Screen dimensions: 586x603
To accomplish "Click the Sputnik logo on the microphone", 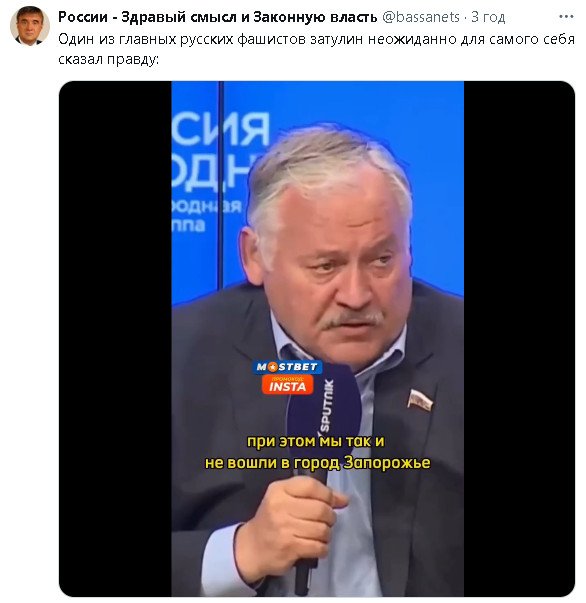I will [326, 406].
